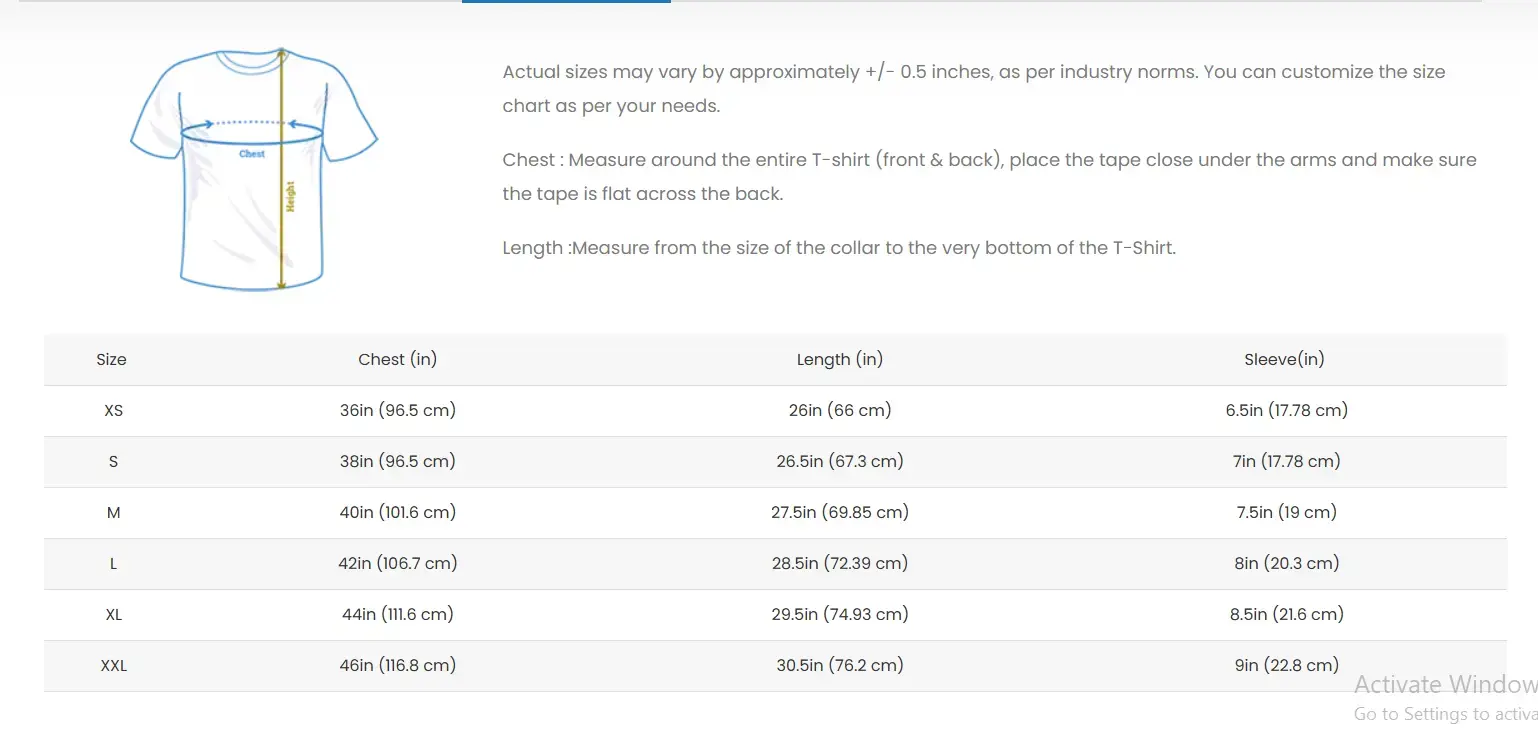The image size is (1538, 732).
Task: Select the 26in (66 cm) length cell
Action: (840, 411)
